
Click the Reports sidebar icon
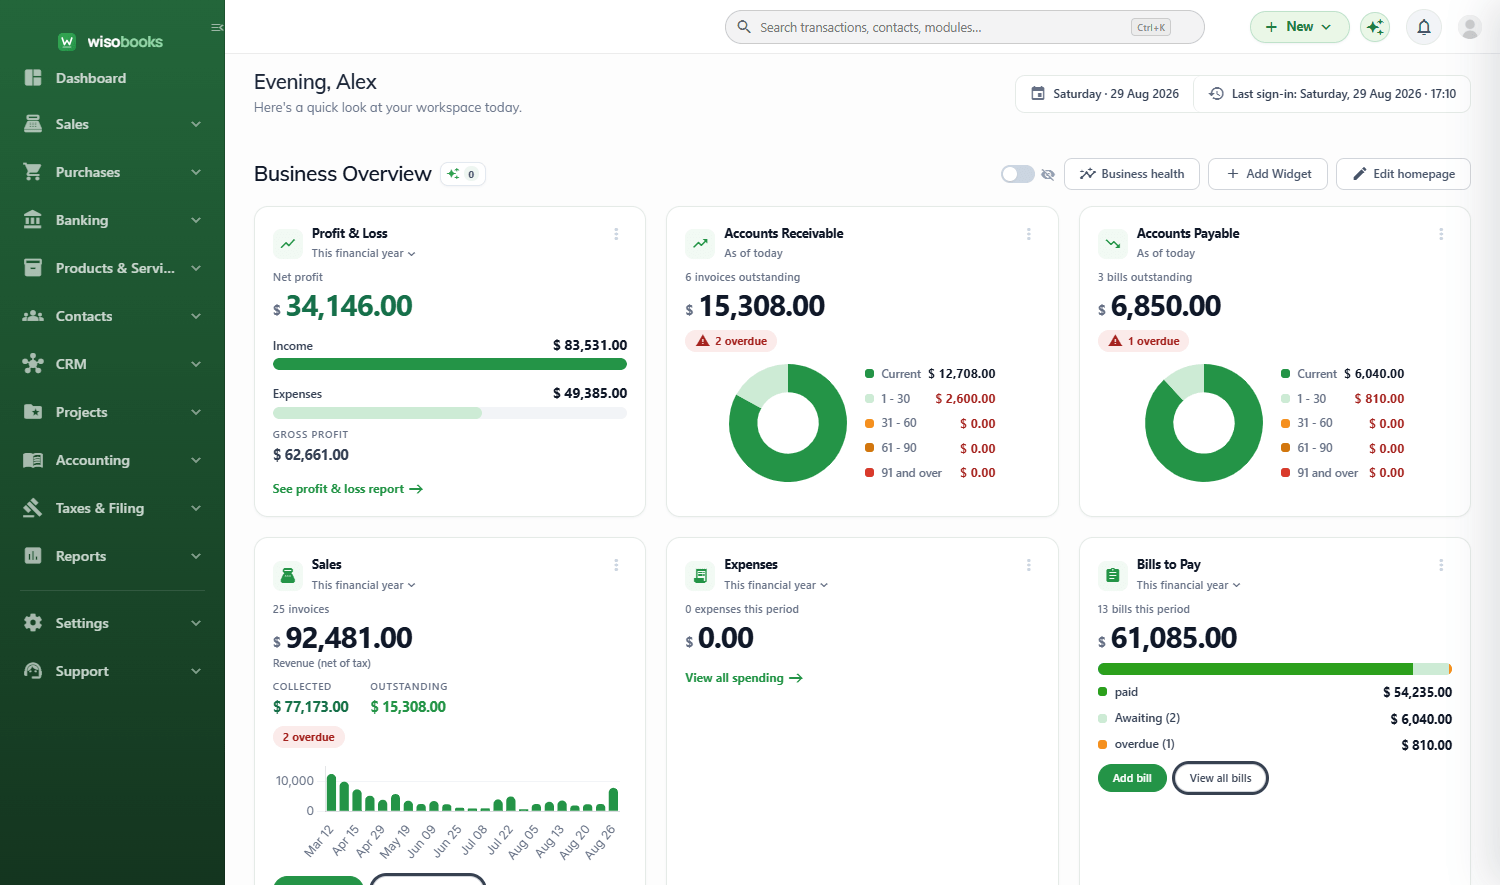tap(33, 556)
